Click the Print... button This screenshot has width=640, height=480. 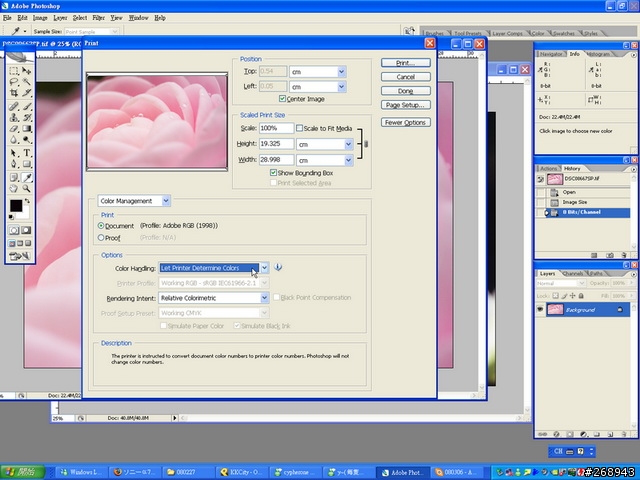click(405, 63)
